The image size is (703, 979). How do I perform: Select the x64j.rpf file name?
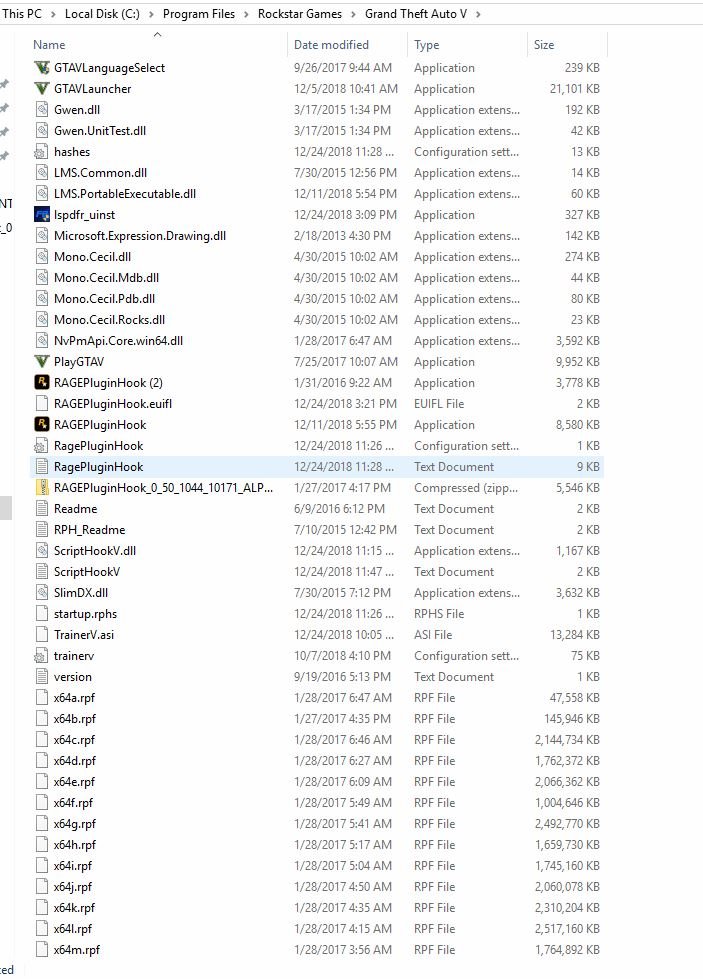72,887
